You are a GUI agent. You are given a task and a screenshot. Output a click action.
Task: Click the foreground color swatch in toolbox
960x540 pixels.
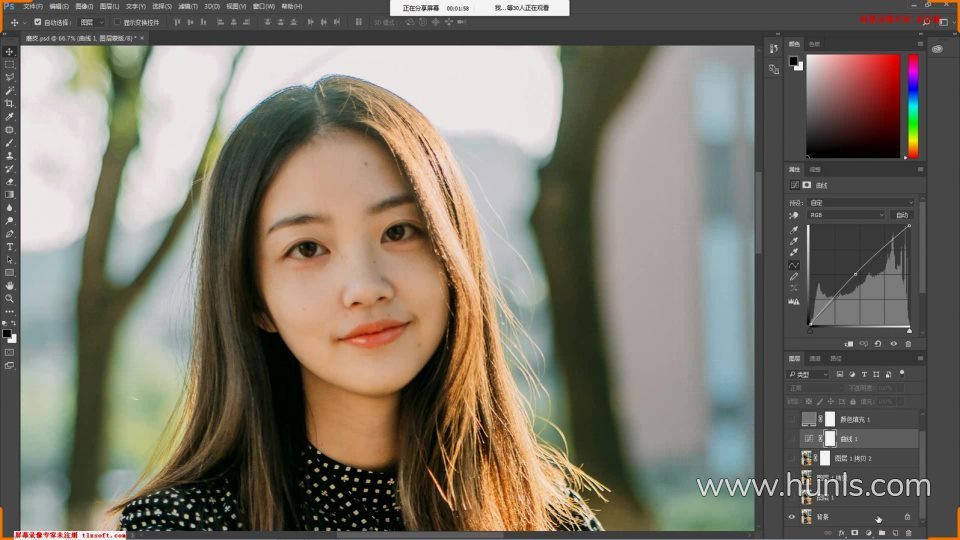pos(7,334)
